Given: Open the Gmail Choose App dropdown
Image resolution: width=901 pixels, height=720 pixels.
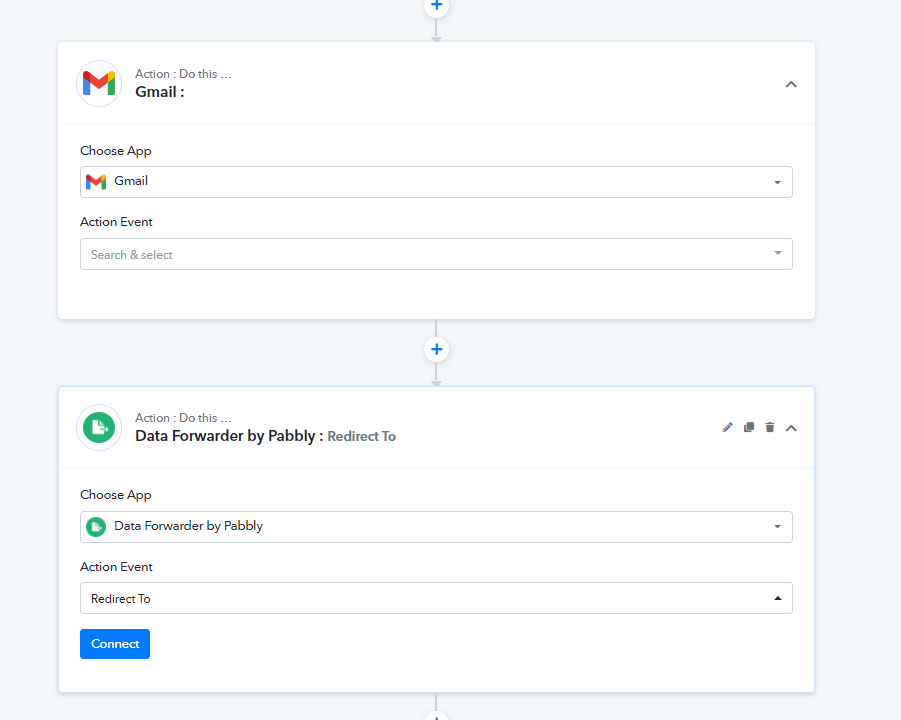Looking at the screenshot, I should pyautogui.click(x=436, y=182).
